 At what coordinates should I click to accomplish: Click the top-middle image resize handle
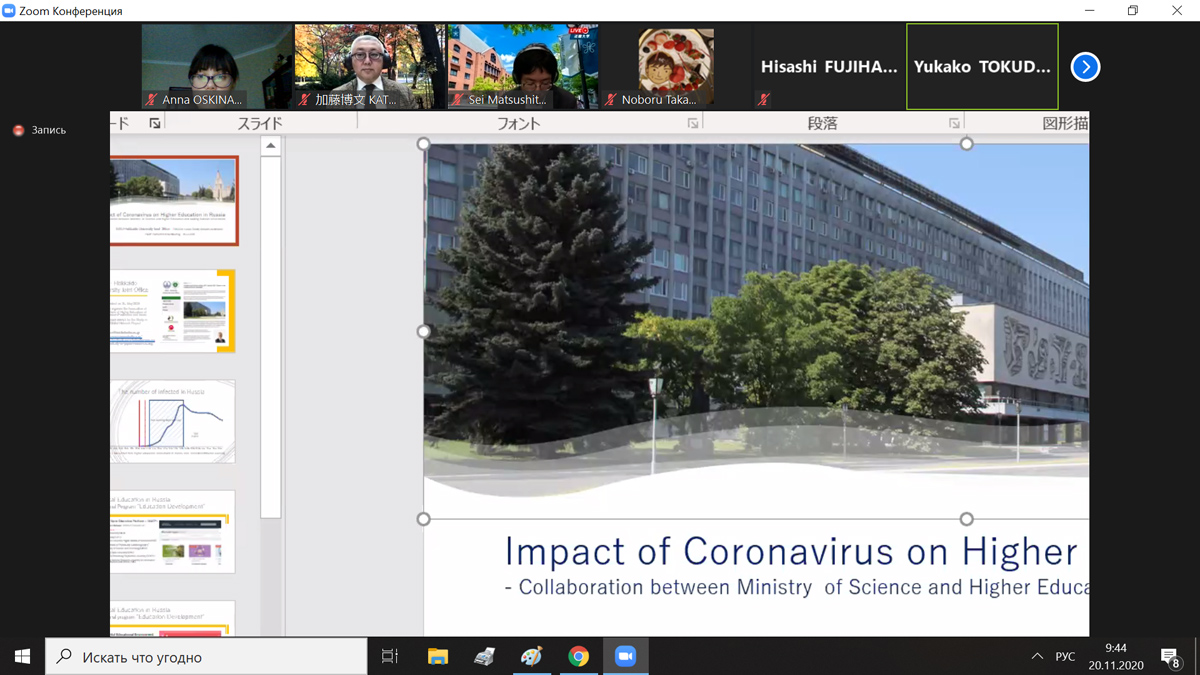[966, 144]
